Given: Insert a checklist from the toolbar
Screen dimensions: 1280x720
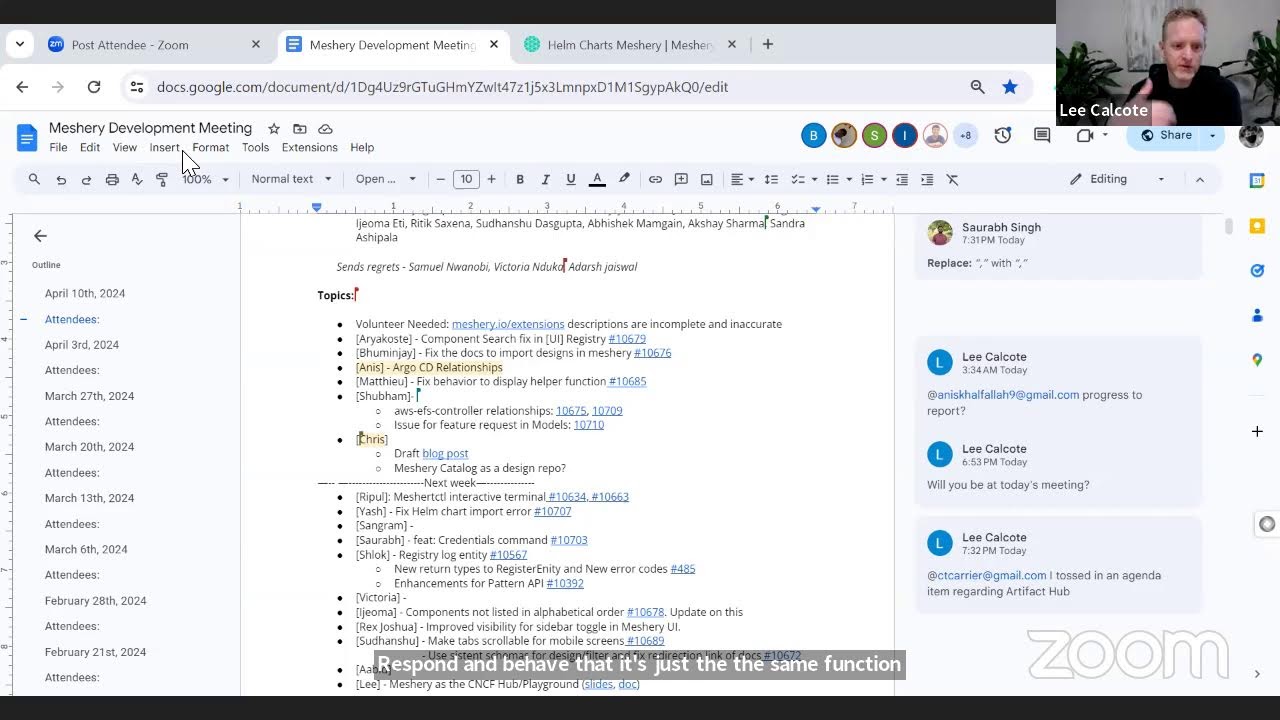Looking at the screenshot, I should point(797,179).
